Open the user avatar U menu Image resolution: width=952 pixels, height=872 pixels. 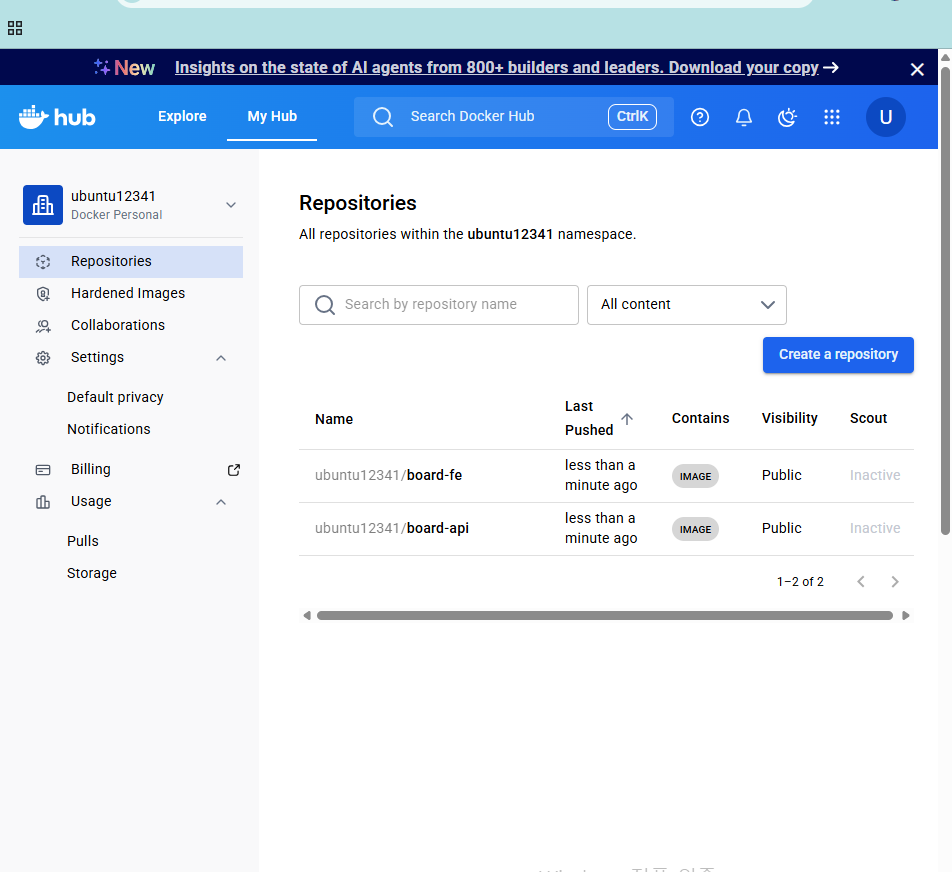[x=885, y=117]
